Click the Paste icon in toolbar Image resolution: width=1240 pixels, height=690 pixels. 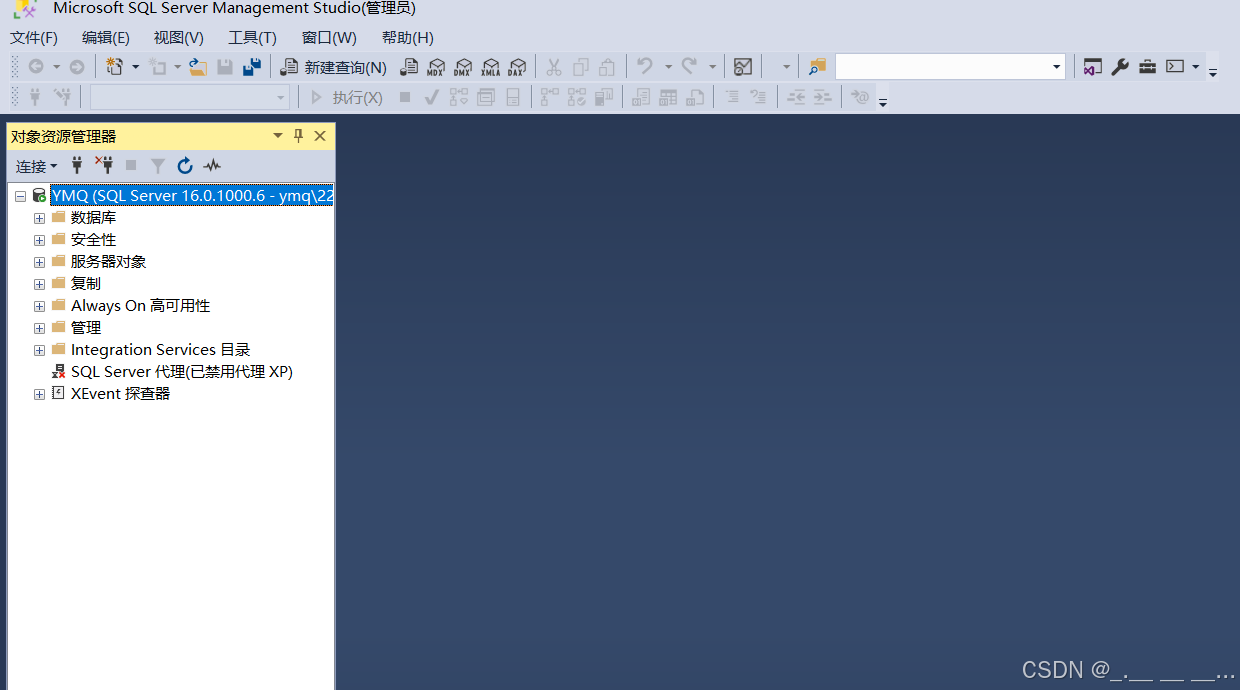(x=607, y=67)
